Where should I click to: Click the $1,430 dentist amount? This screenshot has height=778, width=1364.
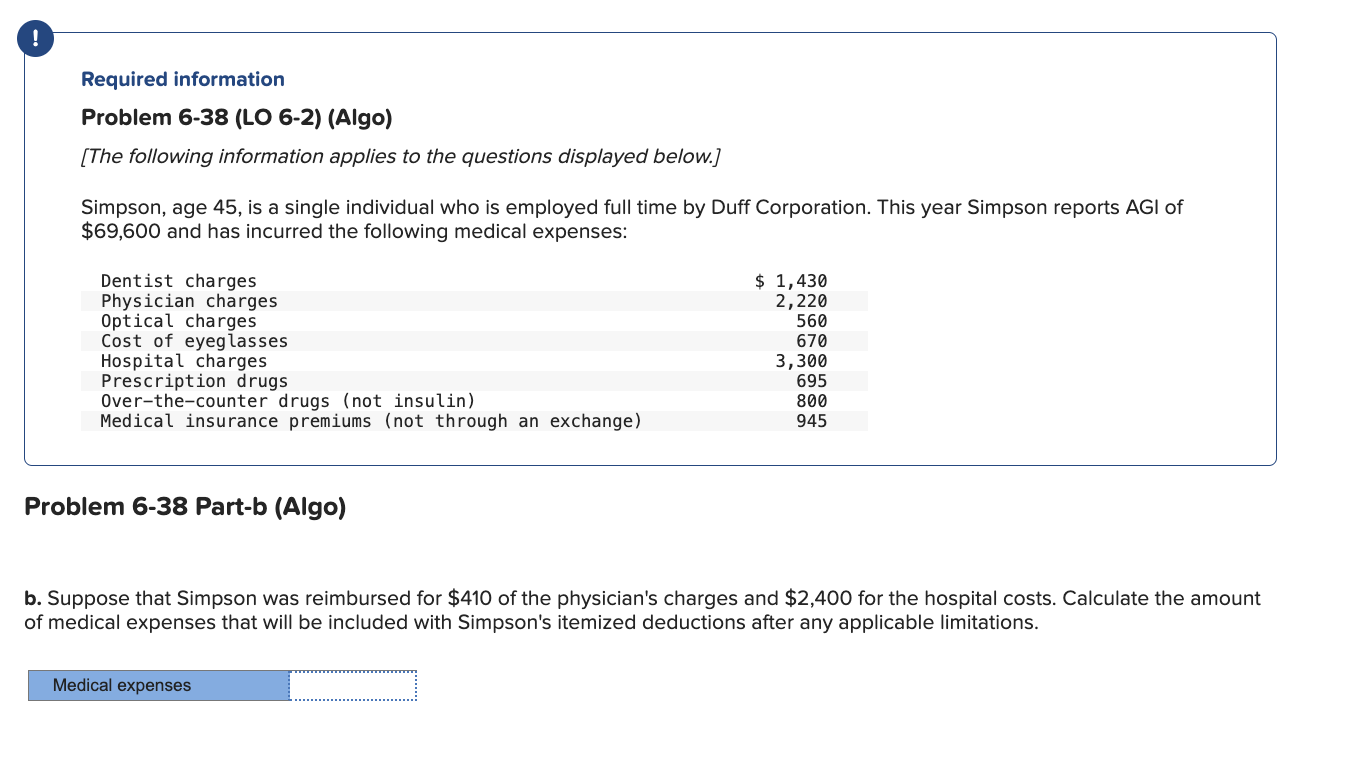coord(791,281)
